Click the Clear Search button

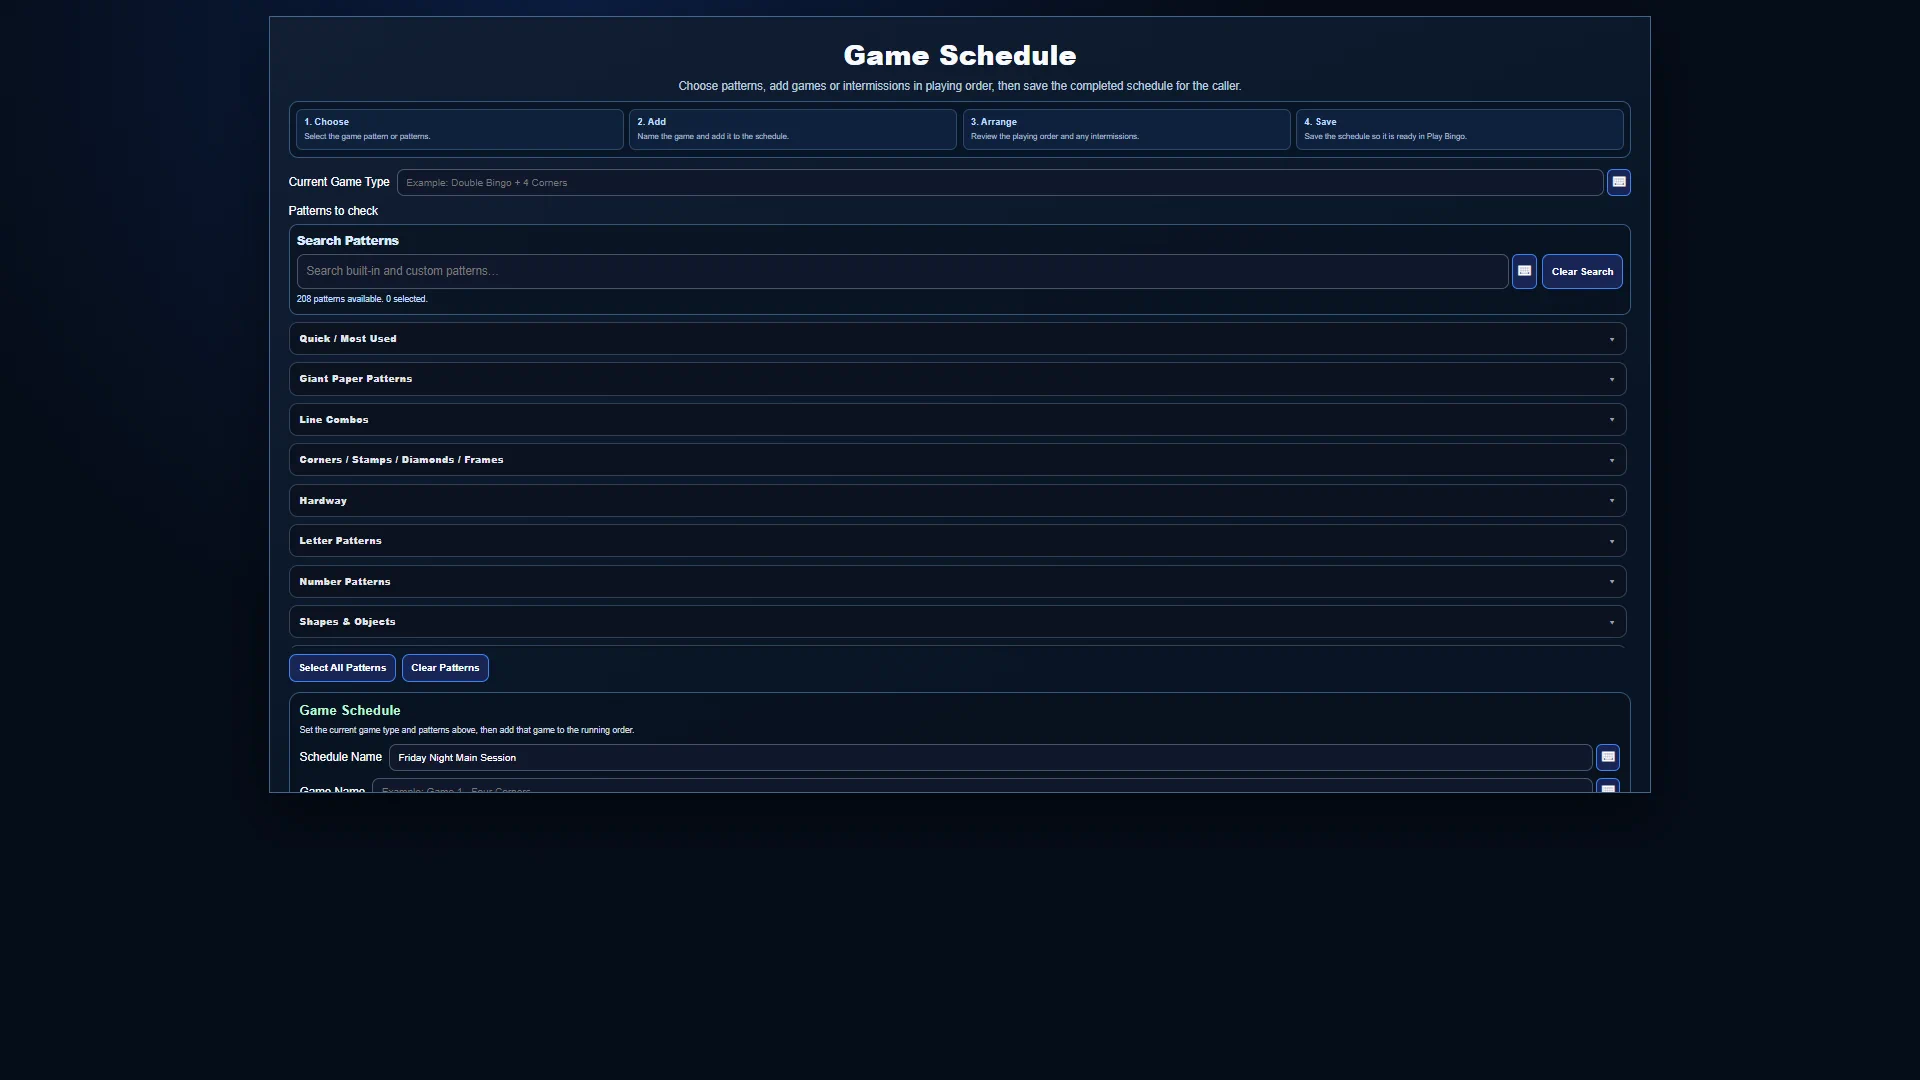click(1582, 271)
